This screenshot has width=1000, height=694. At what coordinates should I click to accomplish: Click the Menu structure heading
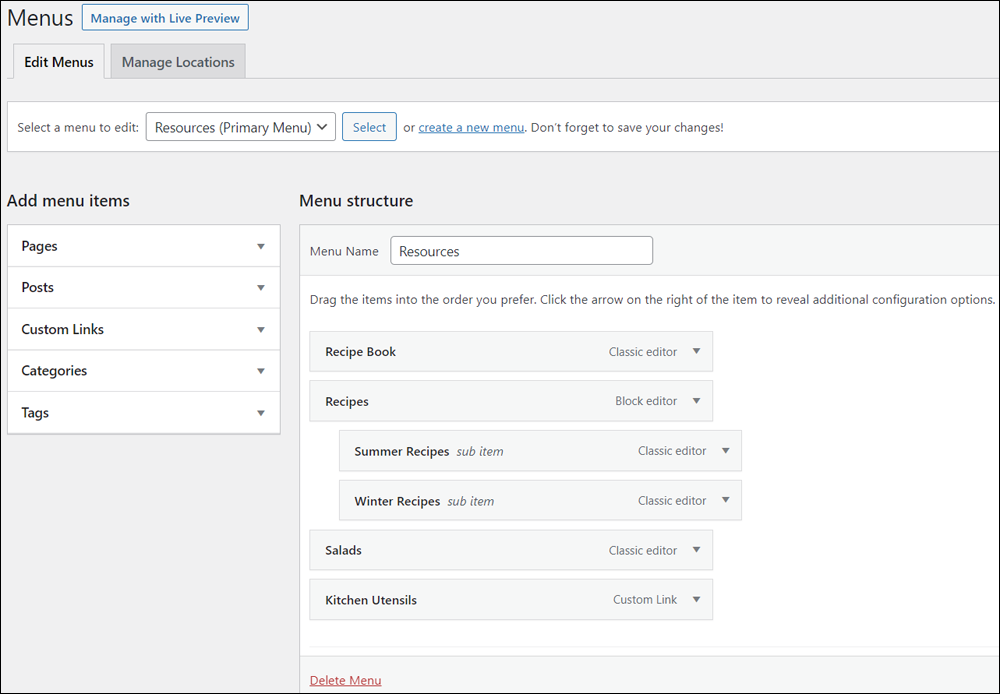(356, 200)
